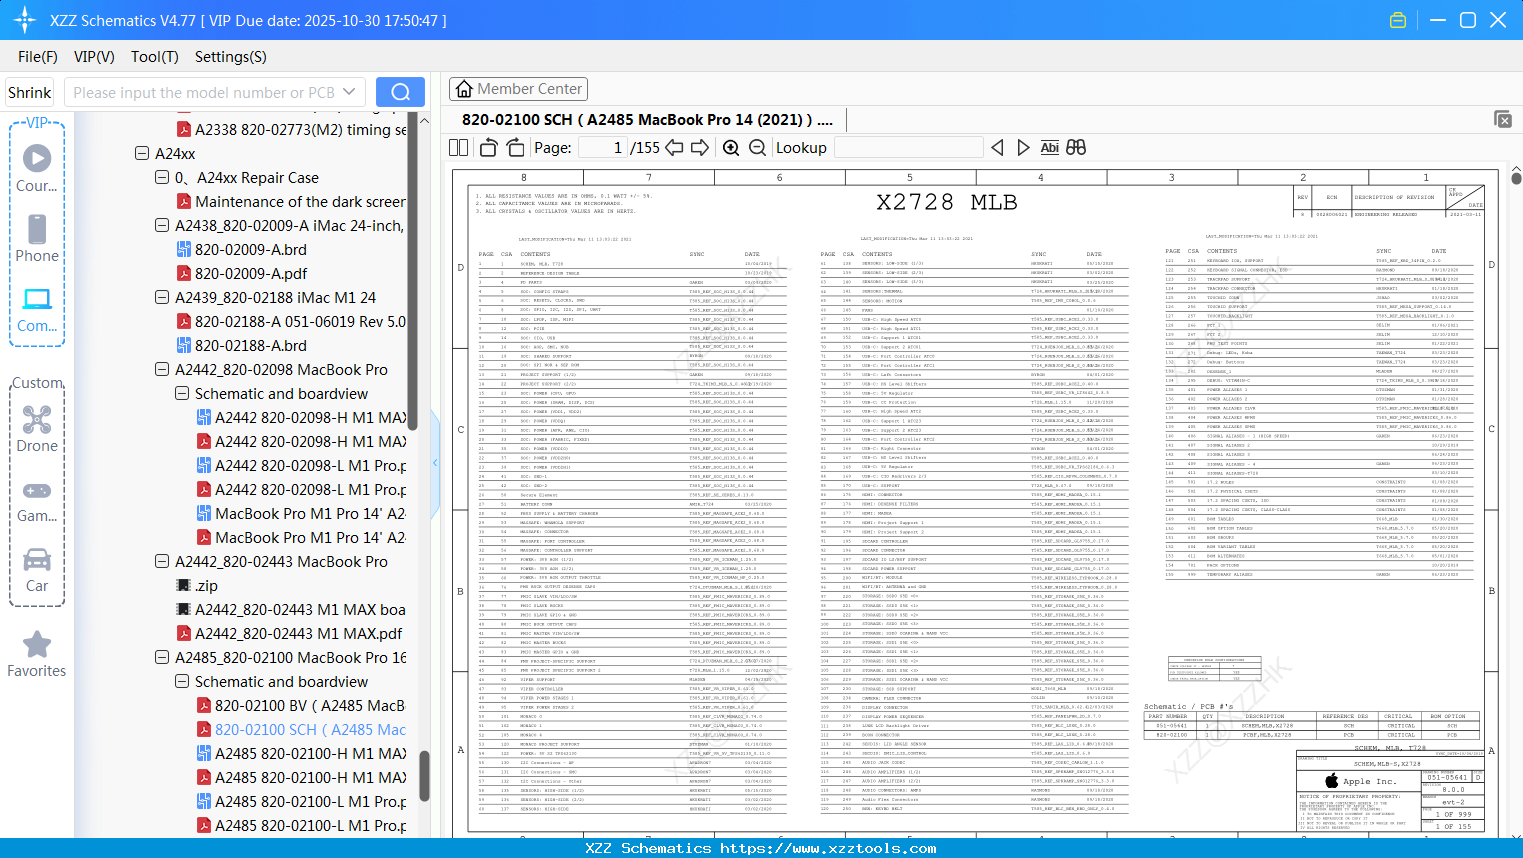
Task: Collapse the A24xx Repair Case folder
Action: tap(162, 178)
